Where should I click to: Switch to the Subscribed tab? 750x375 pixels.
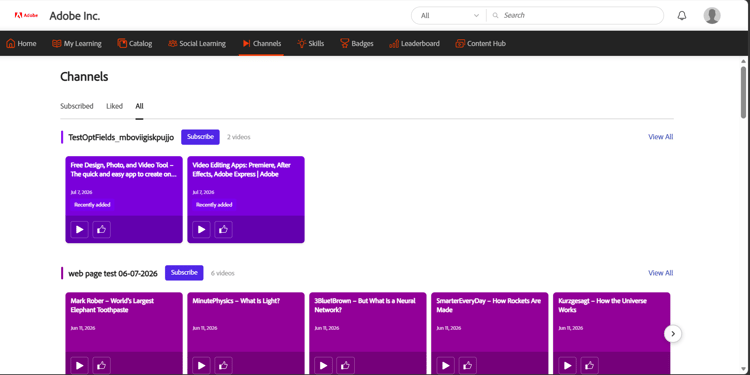(77, 106)
